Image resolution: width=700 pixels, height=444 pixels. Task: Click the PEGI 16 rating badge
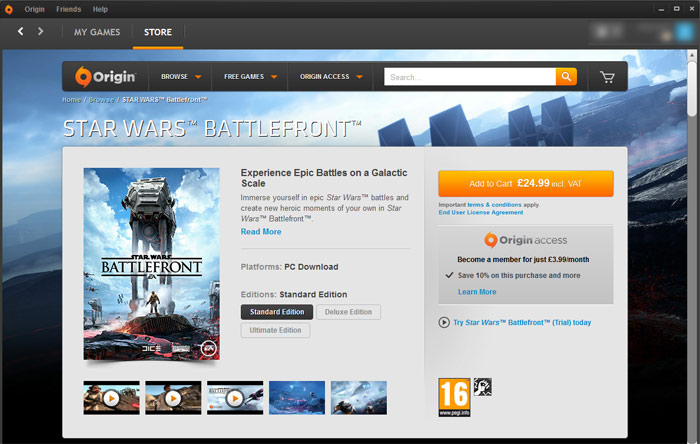(454, 397)
